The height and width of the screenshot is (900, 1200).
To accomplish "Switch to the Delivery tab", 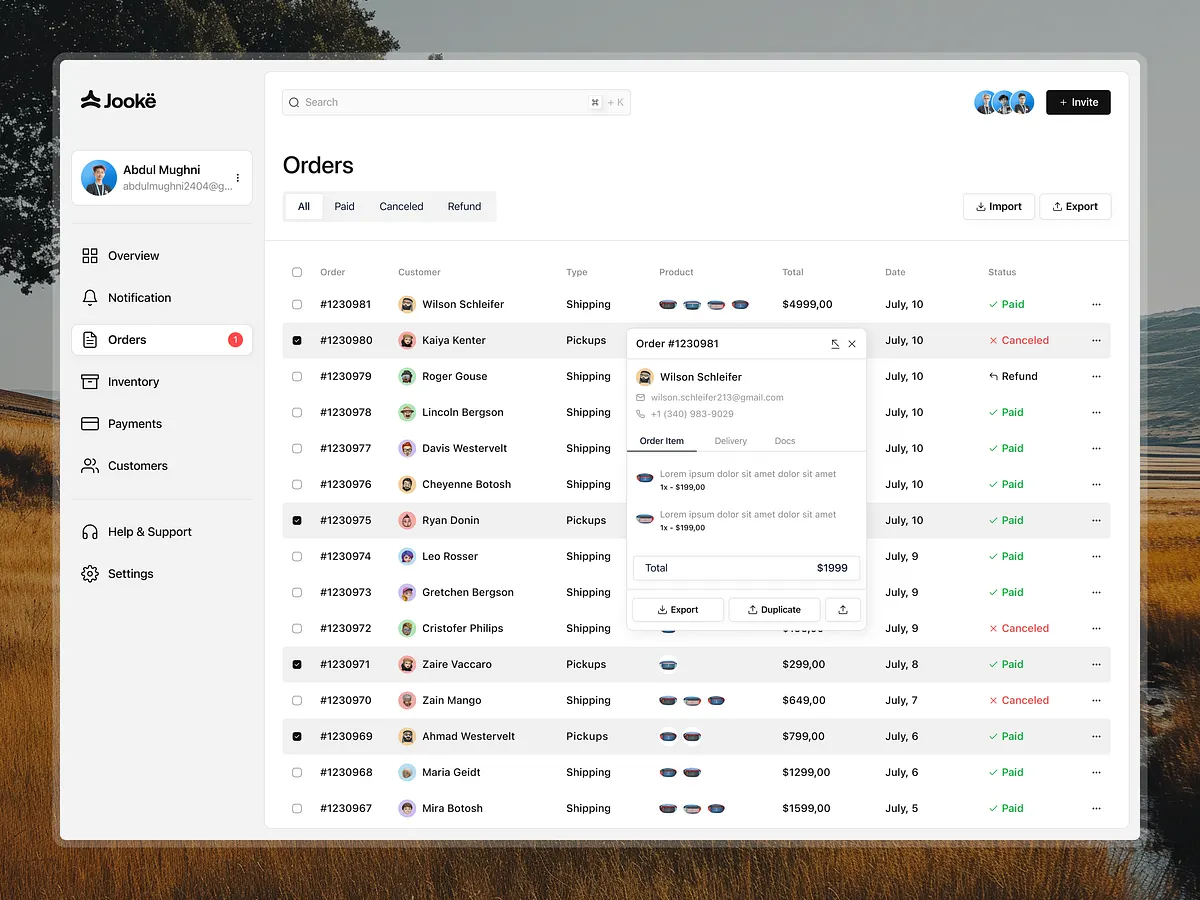I will (730, 440).
